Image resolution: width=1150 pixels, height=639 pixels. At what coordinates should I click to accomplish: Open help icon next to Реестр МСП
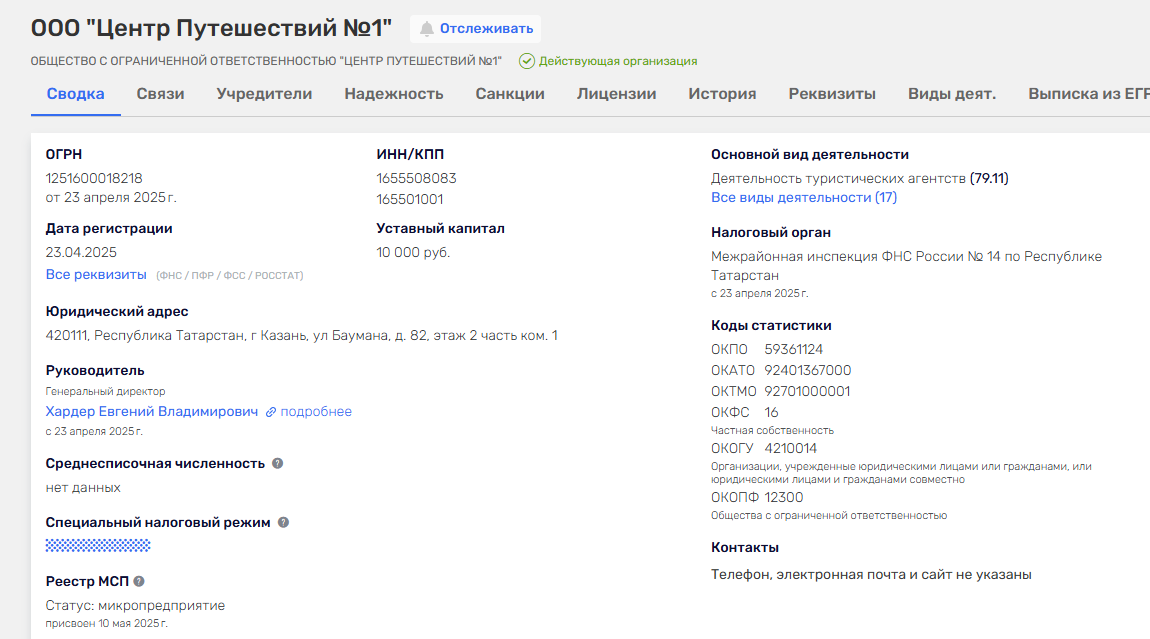tap(139, 581)
